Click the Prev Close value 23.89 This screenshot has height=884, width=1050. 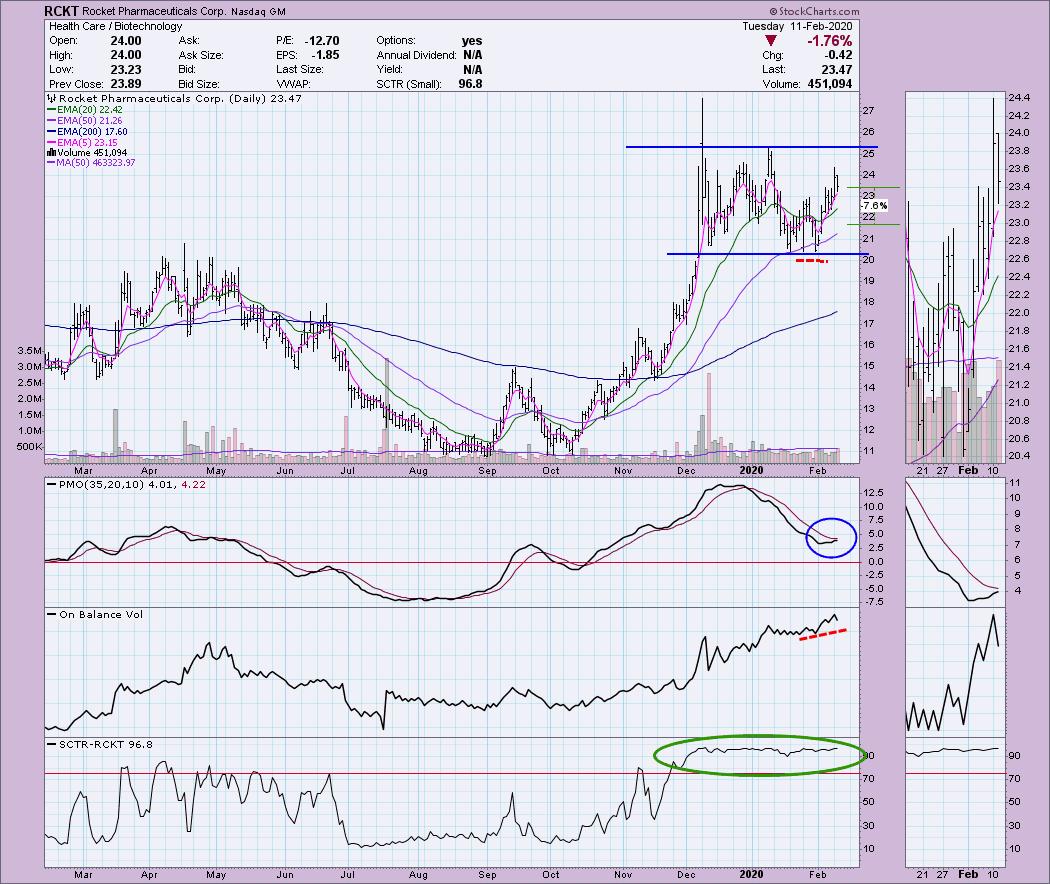coord(126,84)
